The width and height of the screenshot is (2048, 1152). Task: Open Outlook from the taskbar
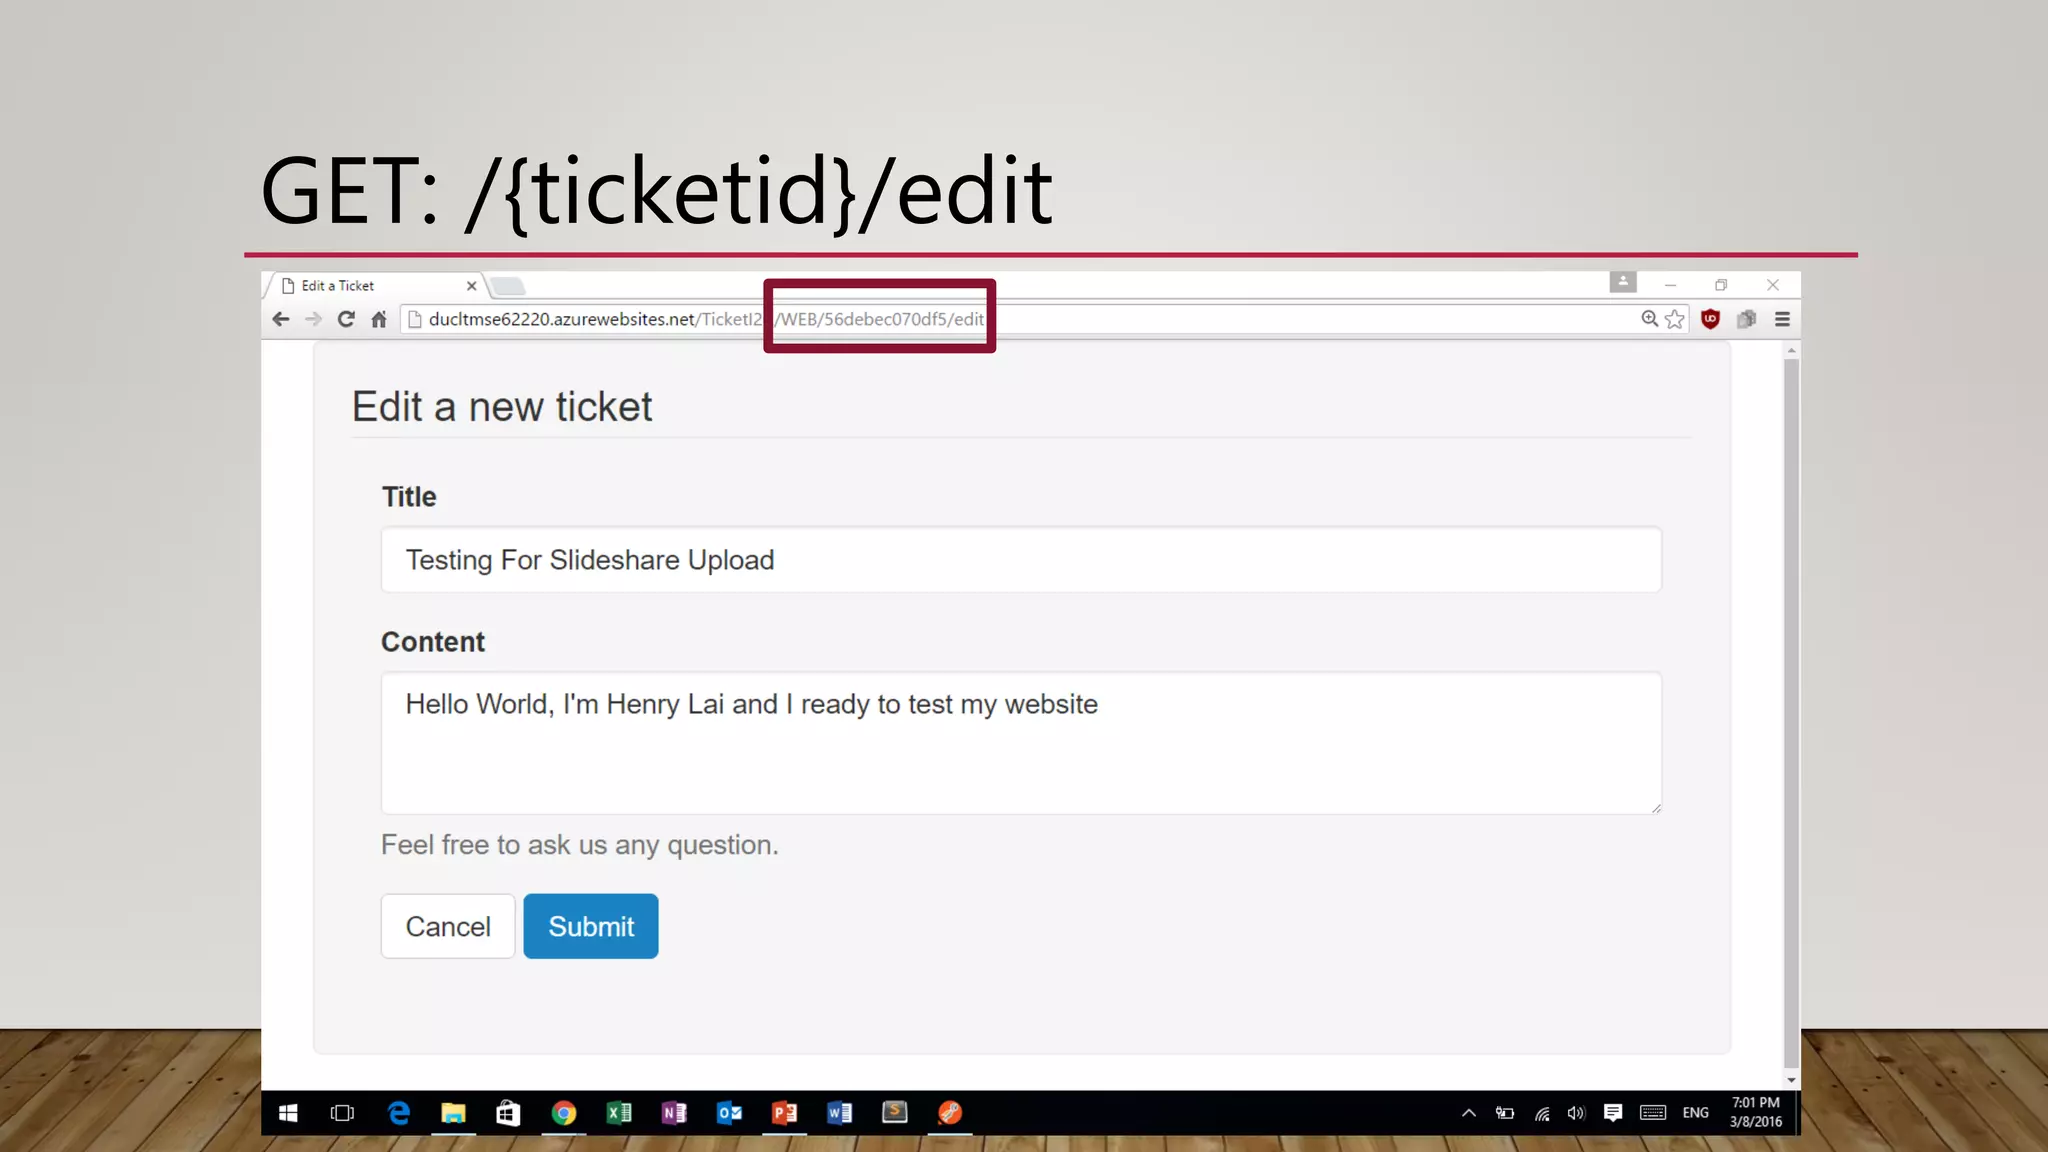[x=730, y=1113]
